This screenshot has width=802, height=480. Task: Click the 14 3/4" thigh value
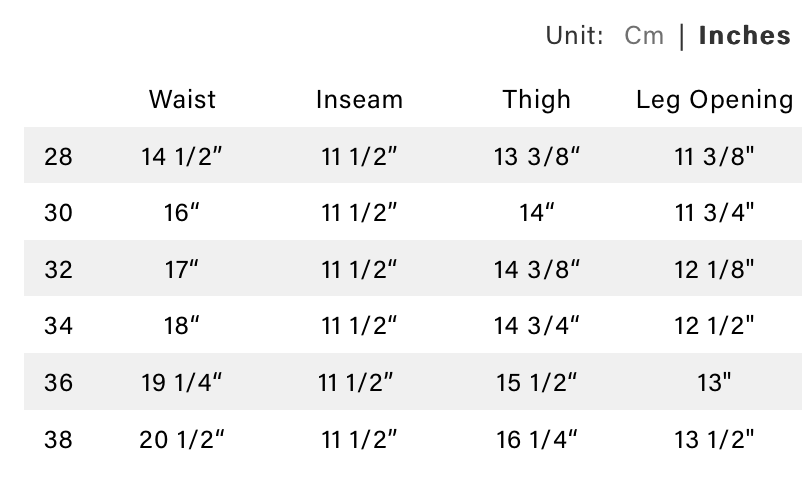pos(537,325)
